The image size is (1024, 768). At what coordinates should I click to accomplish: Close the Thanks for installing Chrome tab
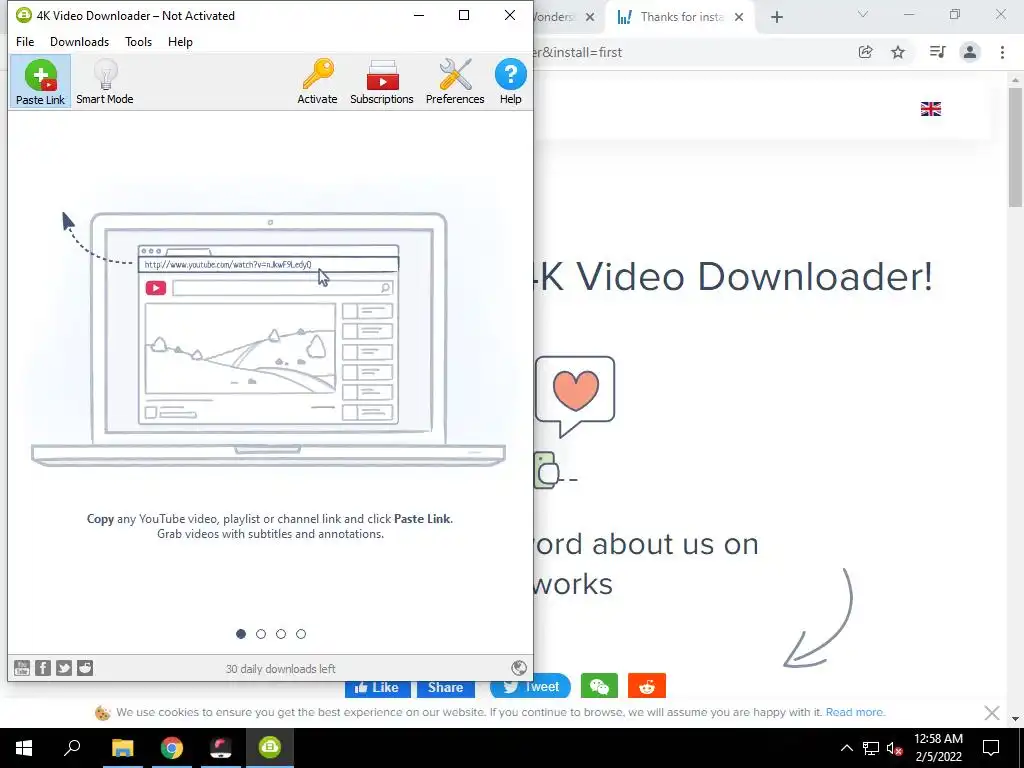click(739, 17)
